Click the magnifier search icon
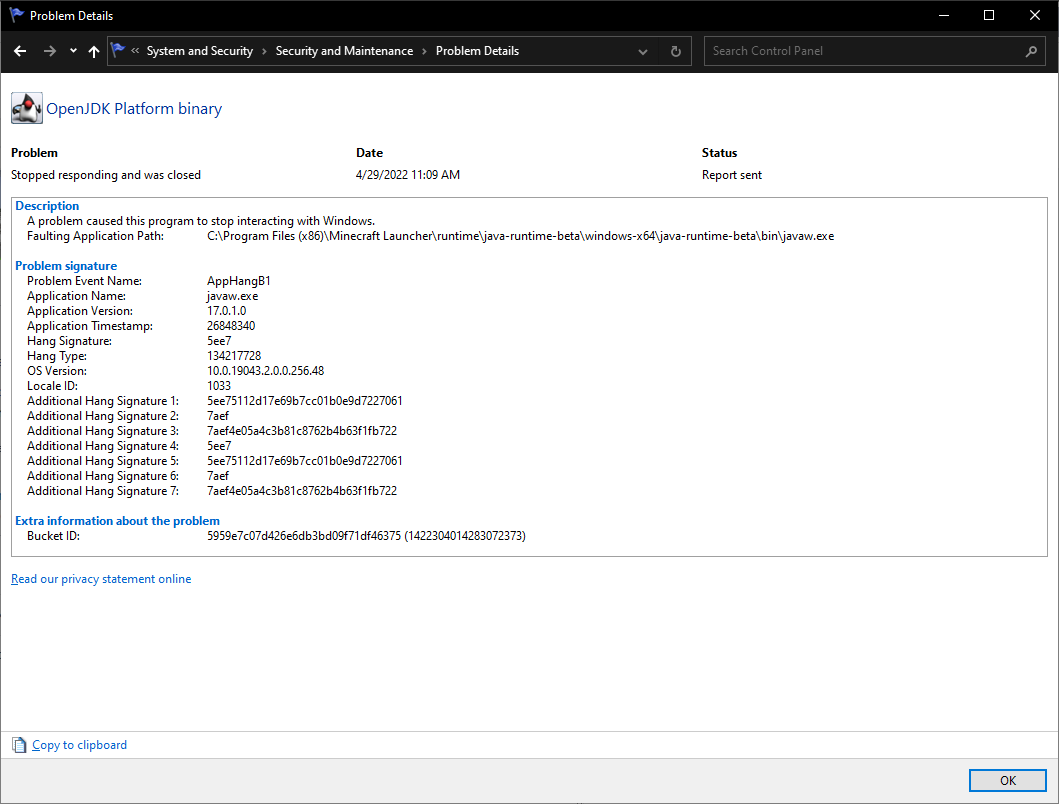The height and width of the screenshot is (804, 1059). point(1031,51)
